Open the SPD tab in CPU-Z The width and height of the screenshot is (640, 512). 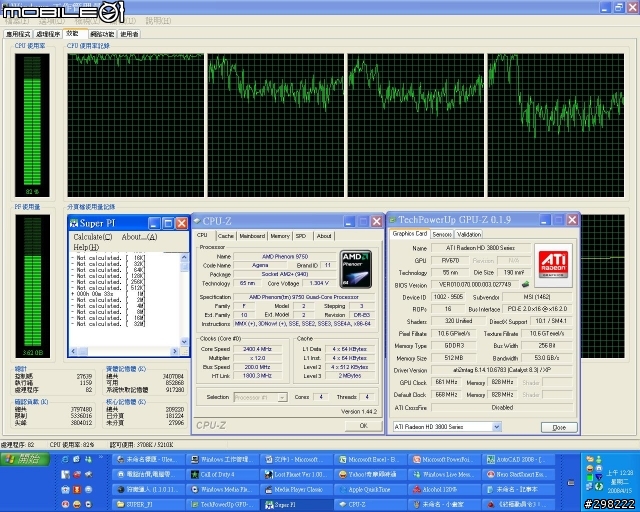tap(301, 236)
